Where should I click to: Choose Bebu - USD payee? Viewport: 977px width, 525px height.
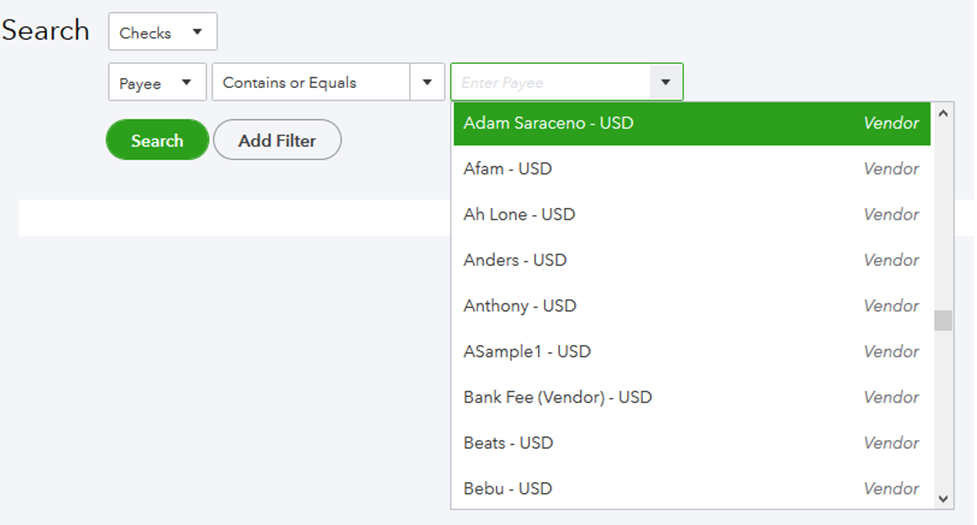point(692,488)
